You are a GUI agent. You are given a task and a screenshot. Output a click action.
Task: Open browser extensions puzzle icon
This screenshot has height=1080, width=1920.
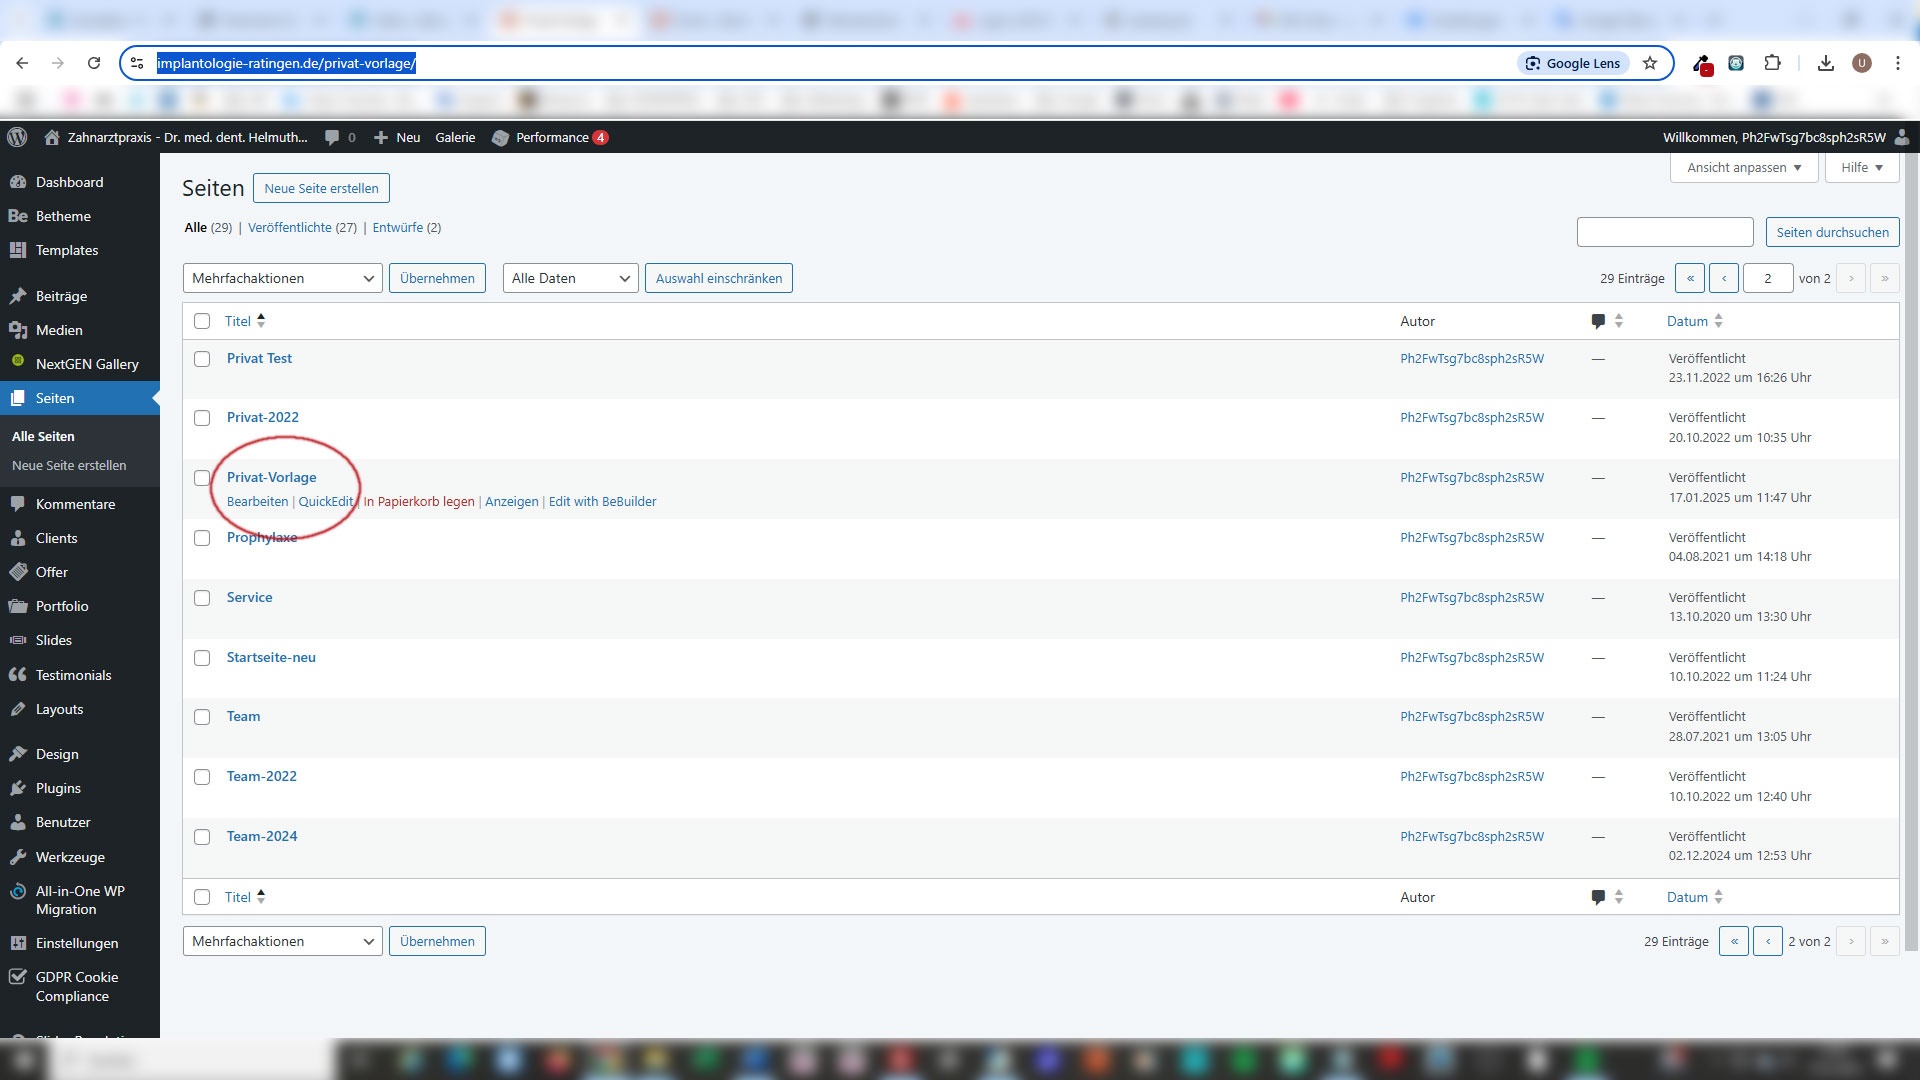(1772, 63)
